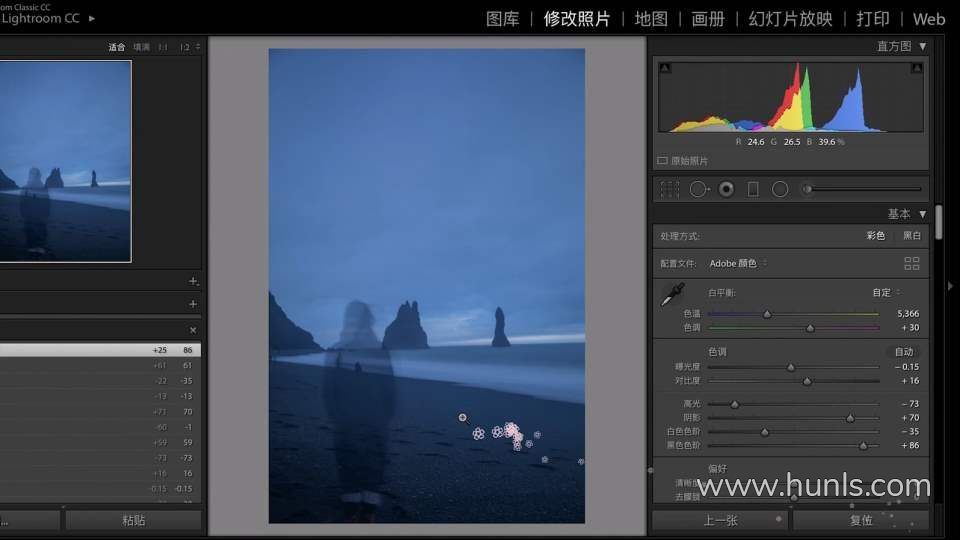
Task: Select the Crop Overlay tool icon
Action: point(669,189)
